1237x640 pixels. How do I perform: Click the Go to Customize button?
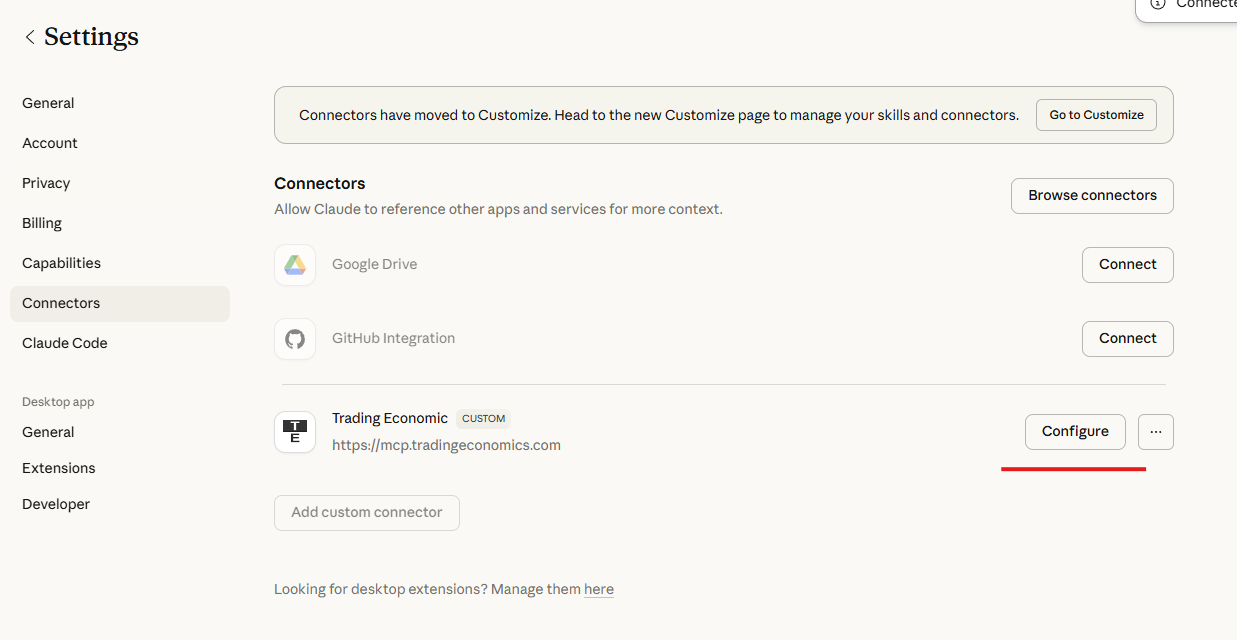pyautogui.click(x=1096, y=115)
